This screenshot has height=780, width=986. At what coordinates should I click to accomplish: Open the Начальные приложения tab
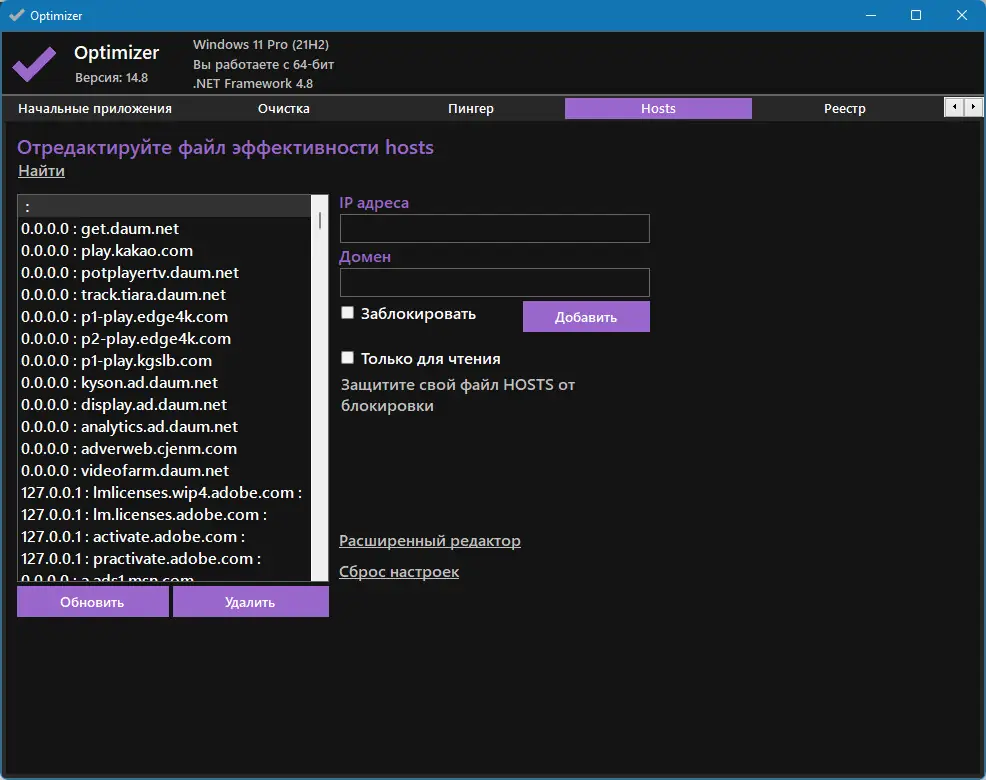95,108
